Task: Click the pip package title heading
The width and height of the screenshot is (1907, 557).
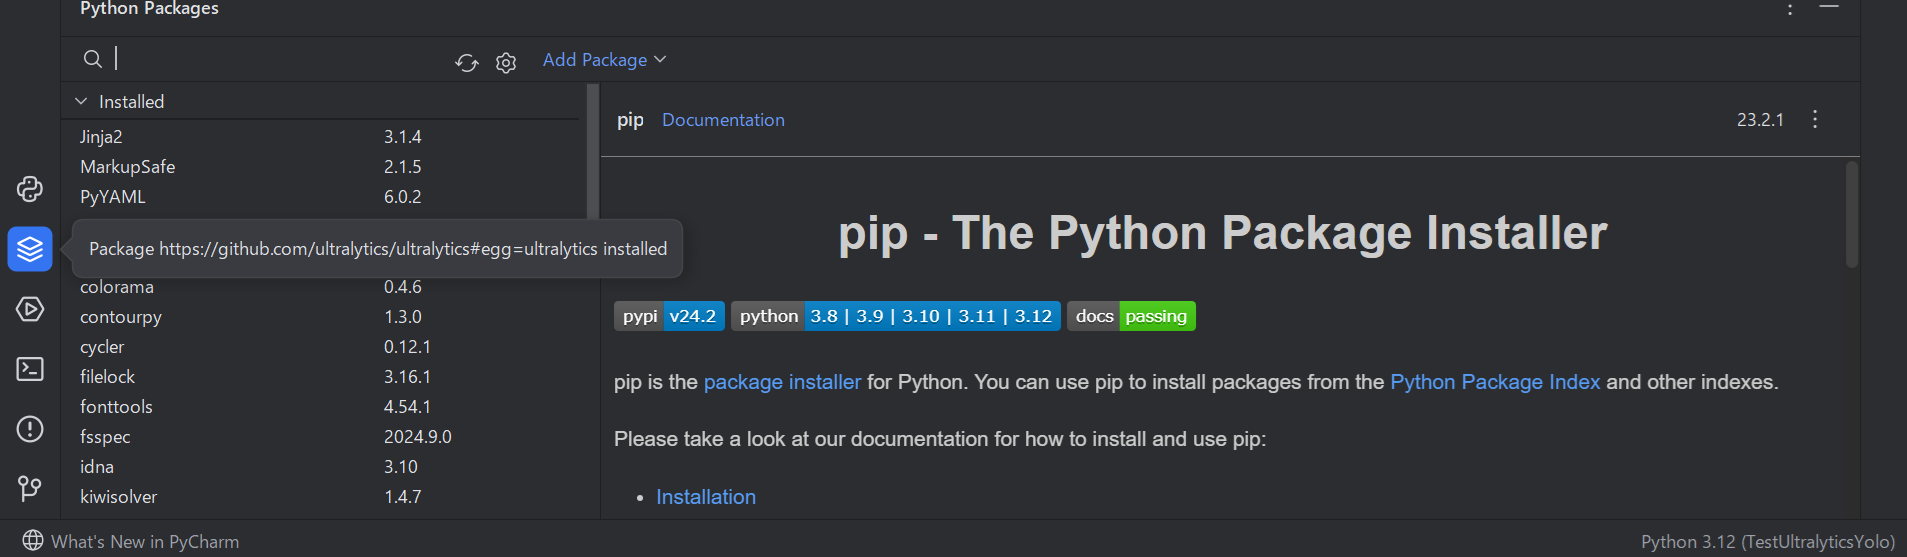Action: 630,120
